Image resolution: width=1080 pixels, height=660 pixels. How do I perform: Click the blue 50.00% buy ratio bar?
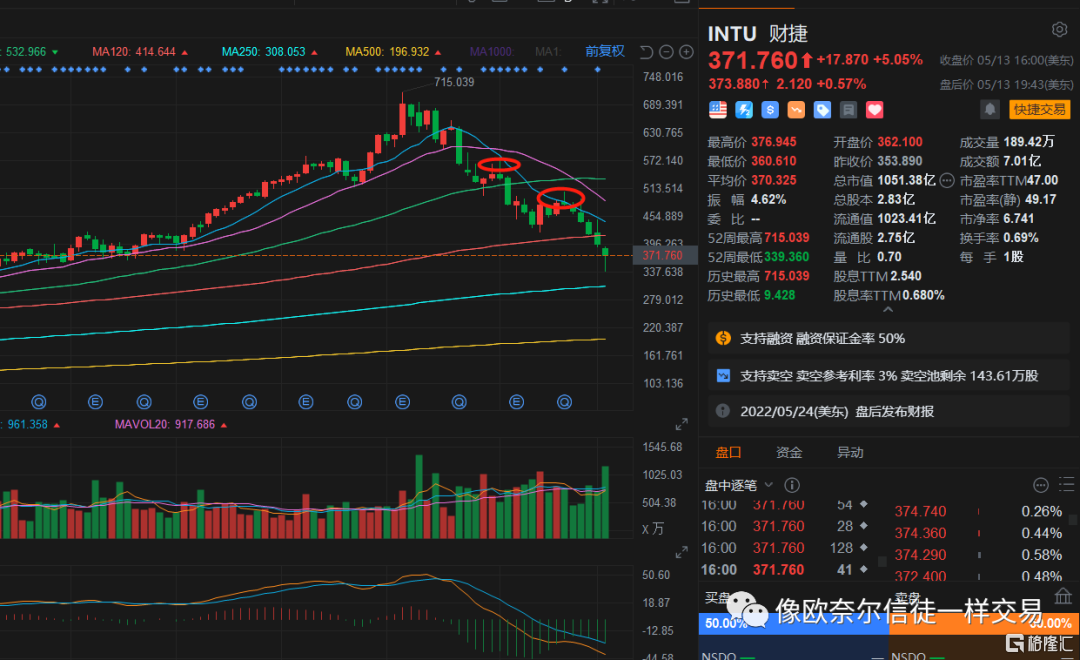tap(793, 623)
